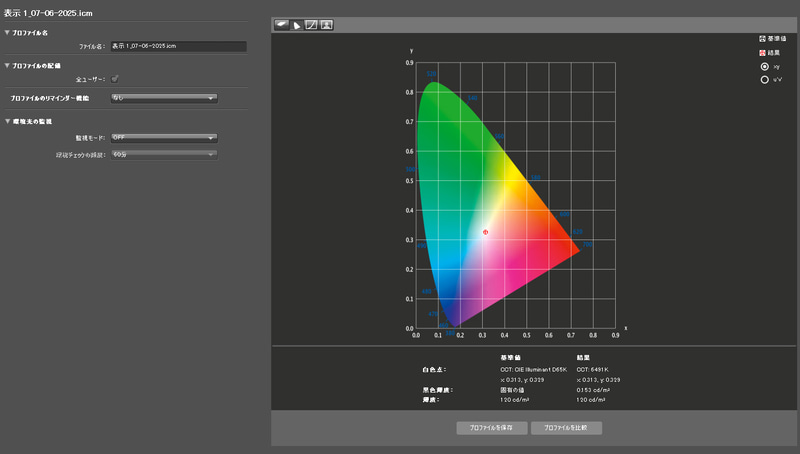Click the 基準値 column header in results table
800x454 pixels.
(x=510, y=358)
